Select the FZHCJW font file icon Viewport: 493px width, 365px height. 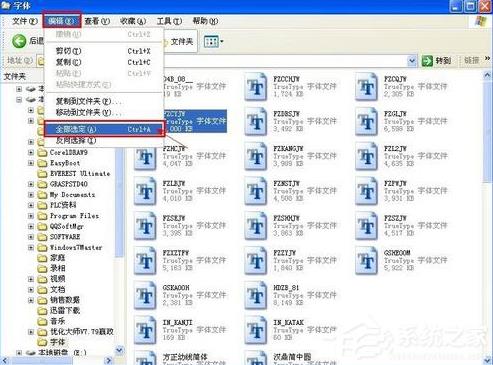point(145,157)
